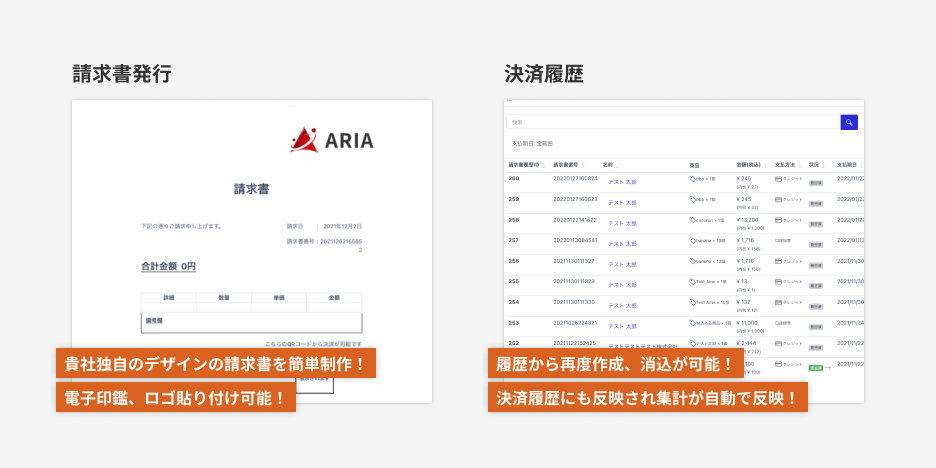Click invoice number 20220113084541
The height and width of the screenshot is (468, 936).
(575, 241)
